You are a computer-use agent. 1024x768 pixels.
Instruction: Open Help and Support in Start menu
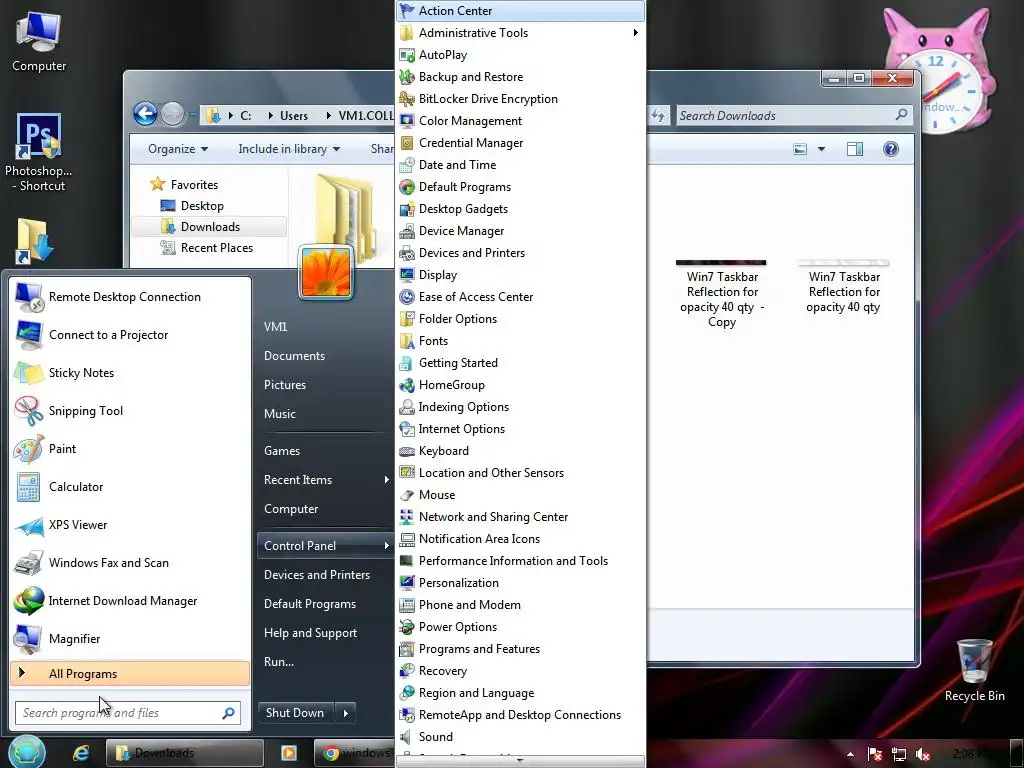point(310,633)
